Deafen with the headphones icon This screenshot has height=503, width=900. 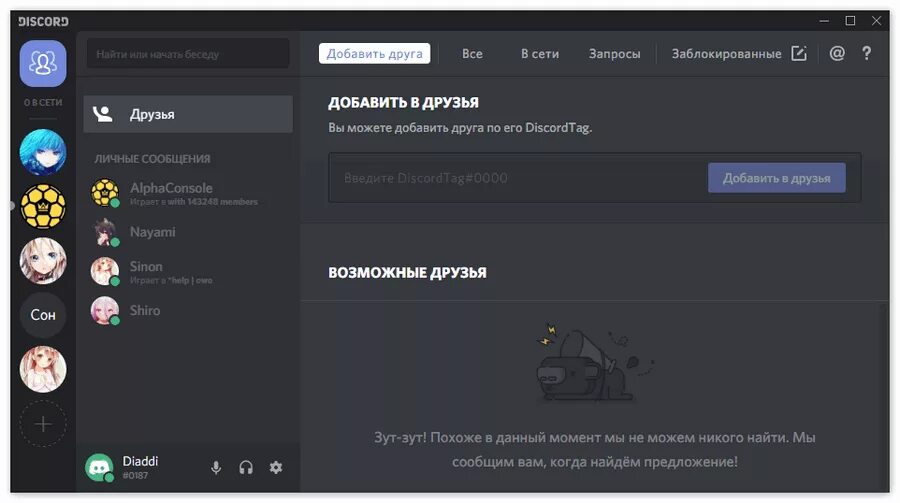point(246,467)
